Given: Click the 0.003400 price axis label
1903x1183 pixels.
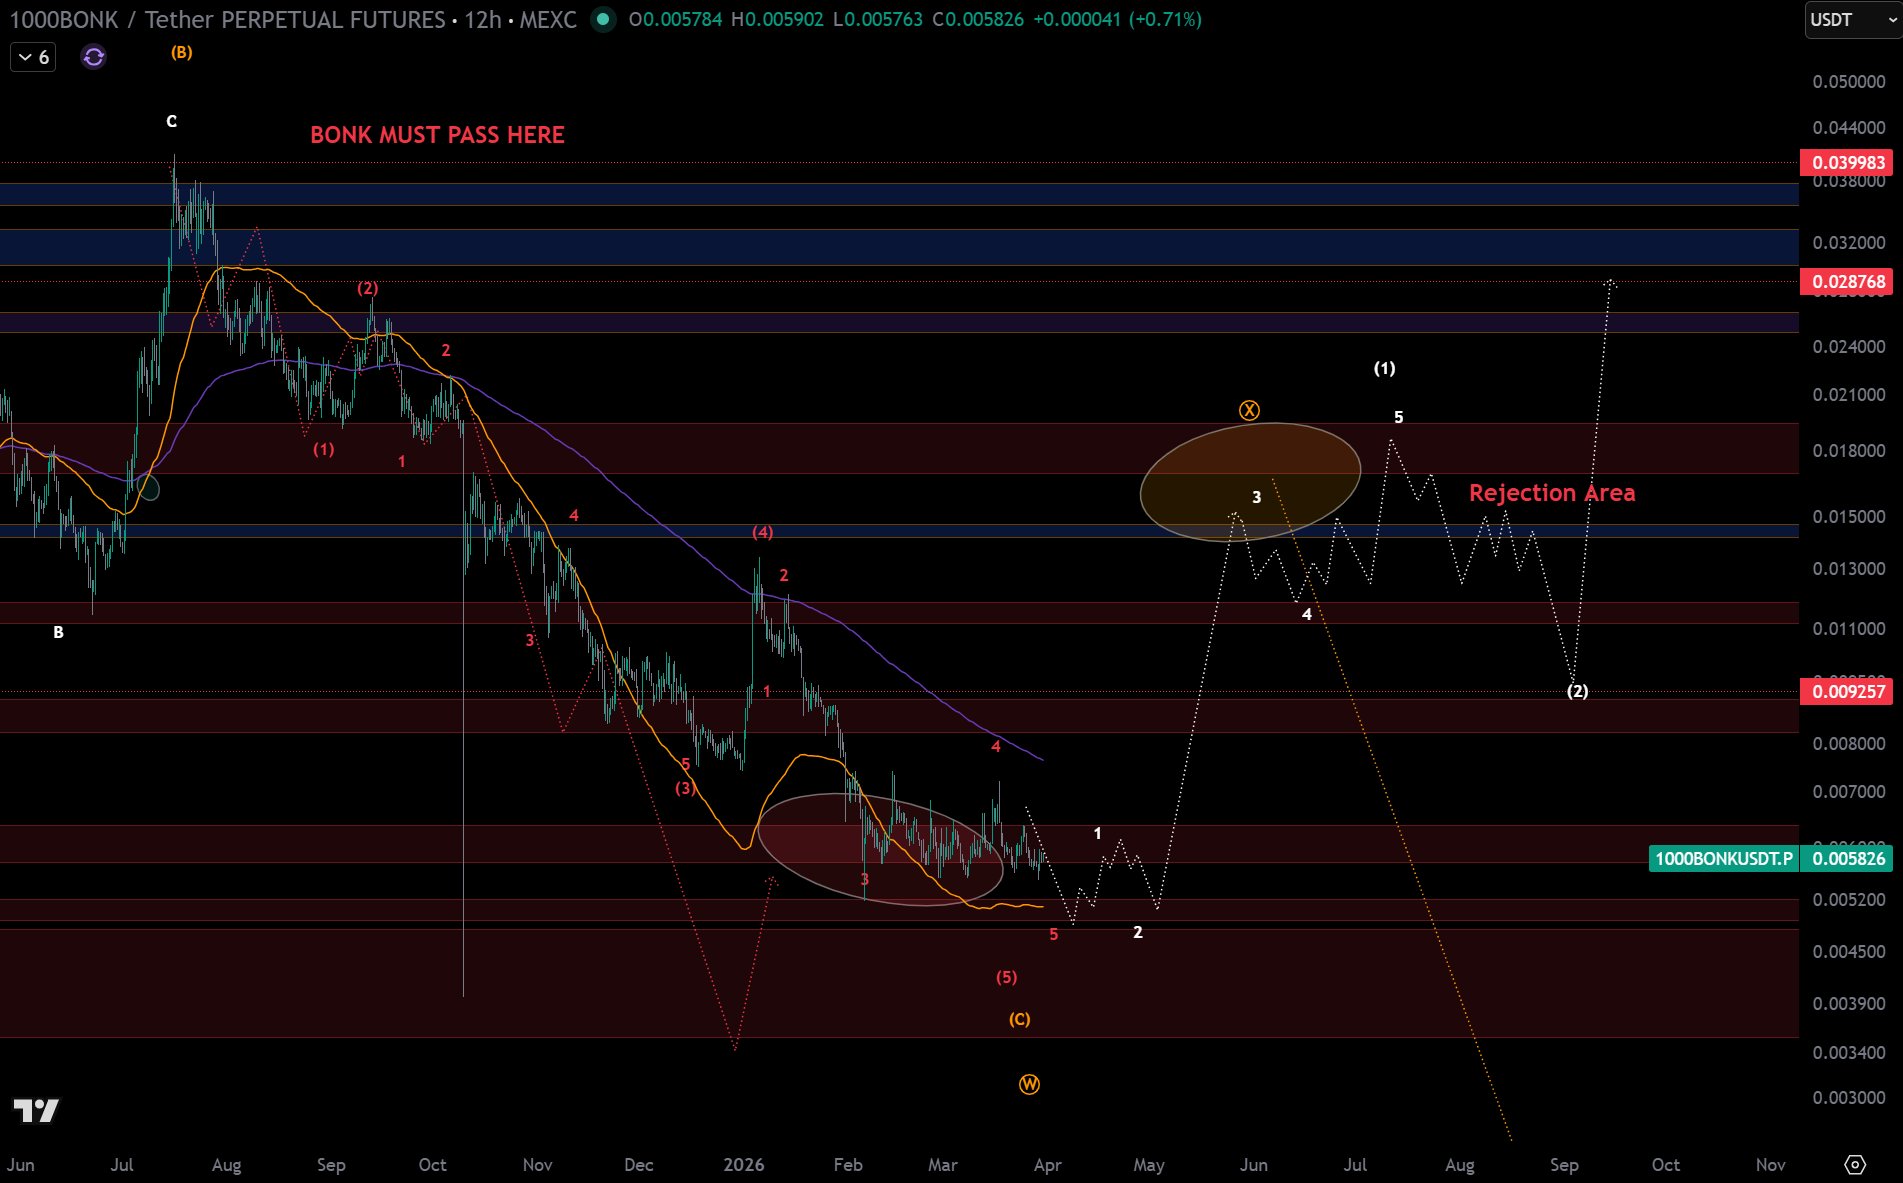Looking at the screenshot, I should pyautogui.click(x=1848, y=1052).
